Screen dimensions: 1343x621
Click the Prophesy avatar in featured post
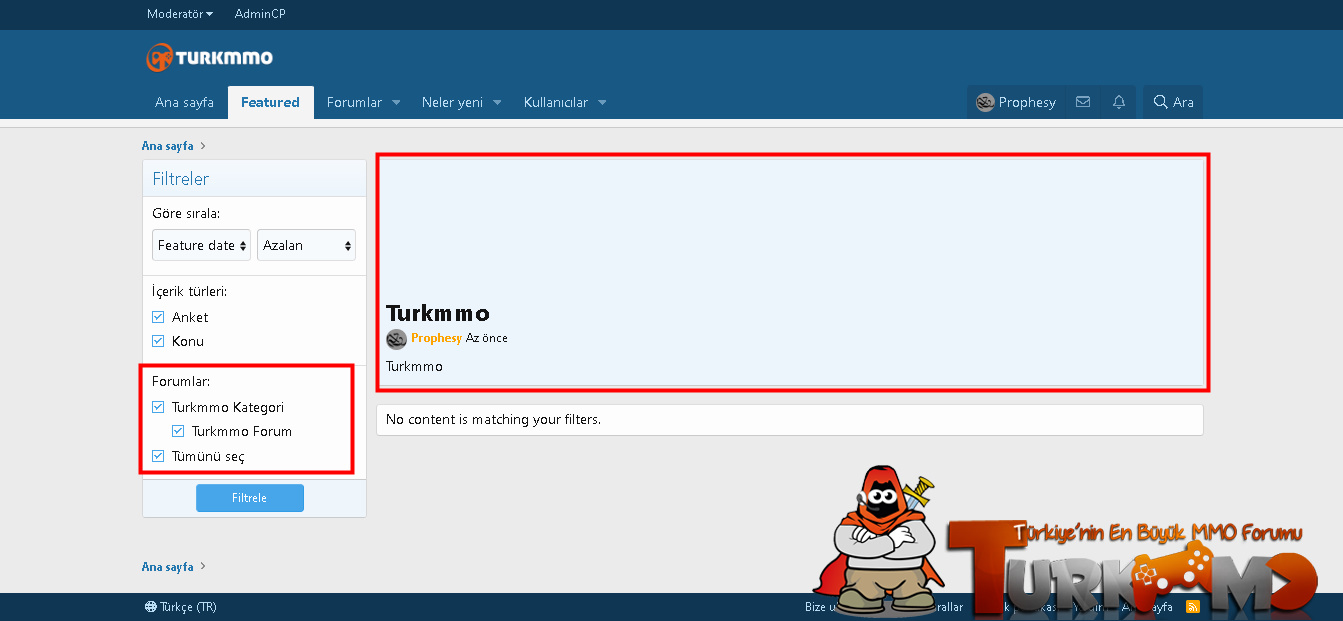pyautogui.click(x=396, y=339)
